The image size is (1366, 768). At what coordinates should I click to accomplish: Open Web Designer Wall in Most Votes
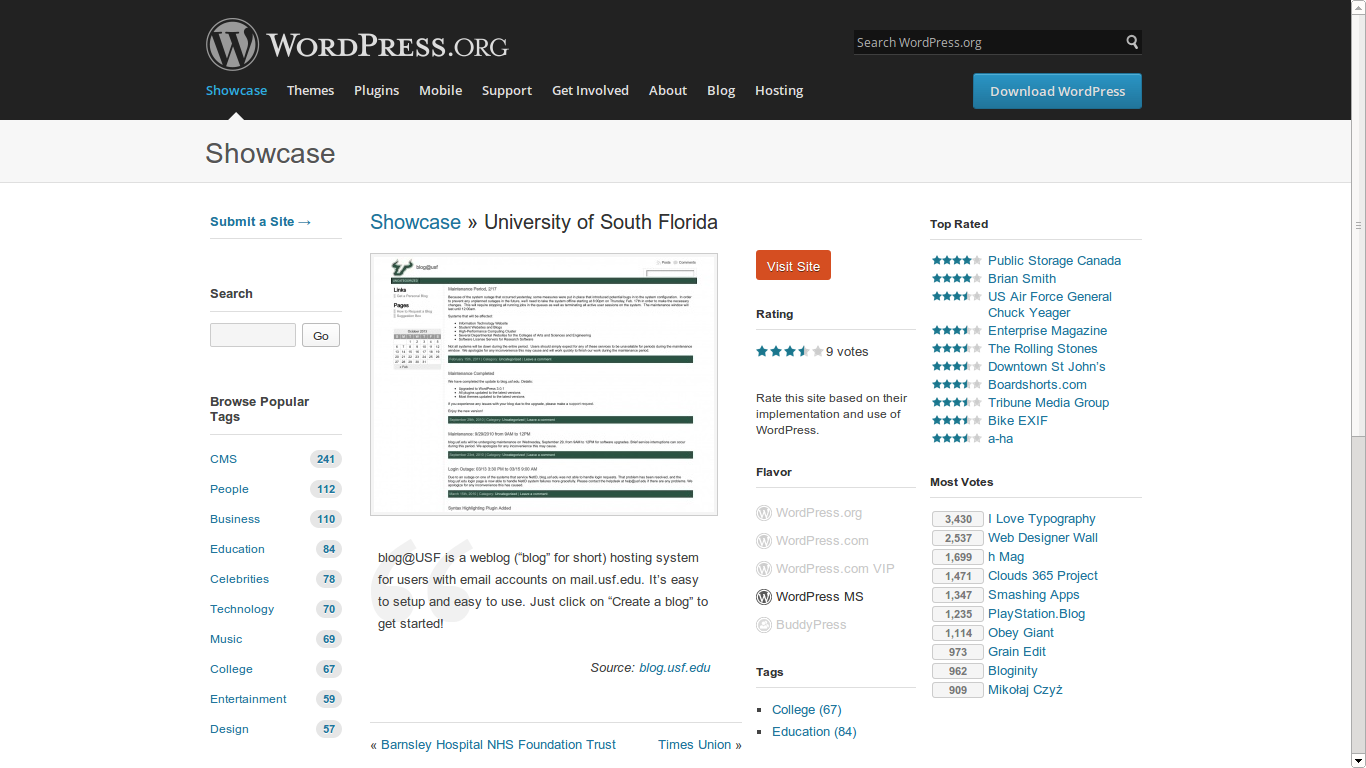tap(1043, 538)
